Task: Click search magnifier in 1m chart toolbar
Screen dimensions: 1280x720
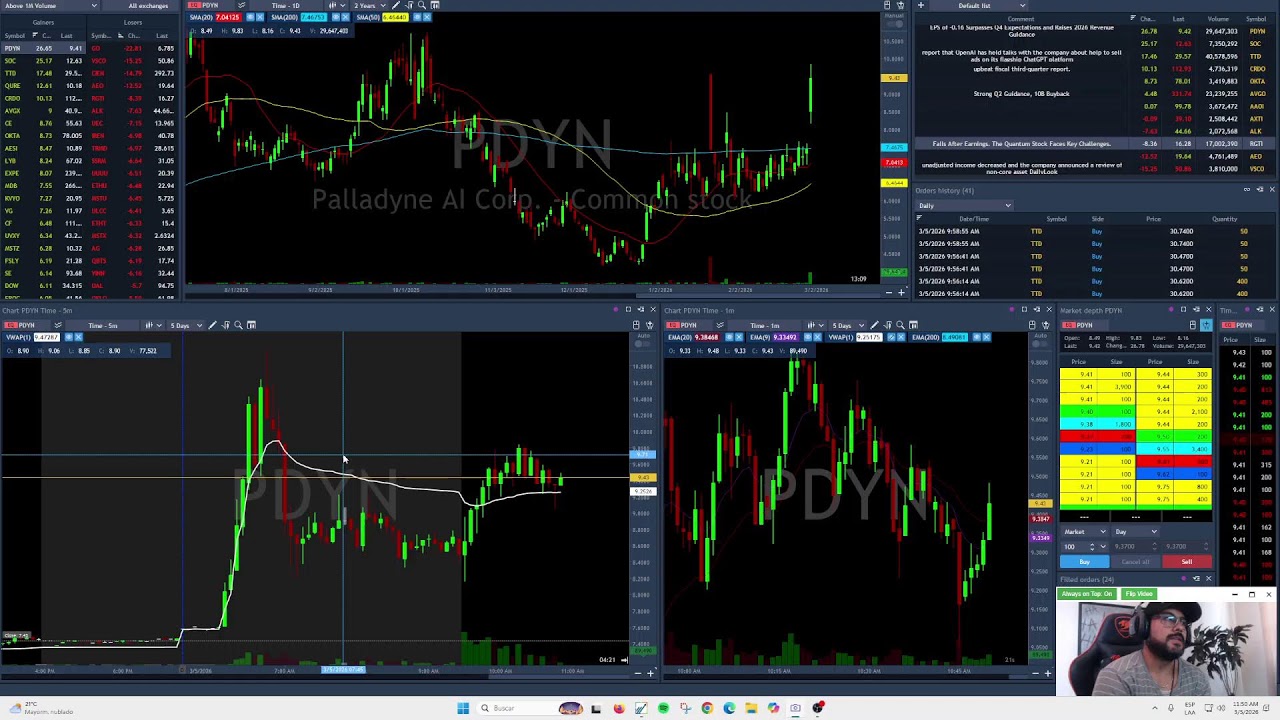Action: [x=900, y=325]
